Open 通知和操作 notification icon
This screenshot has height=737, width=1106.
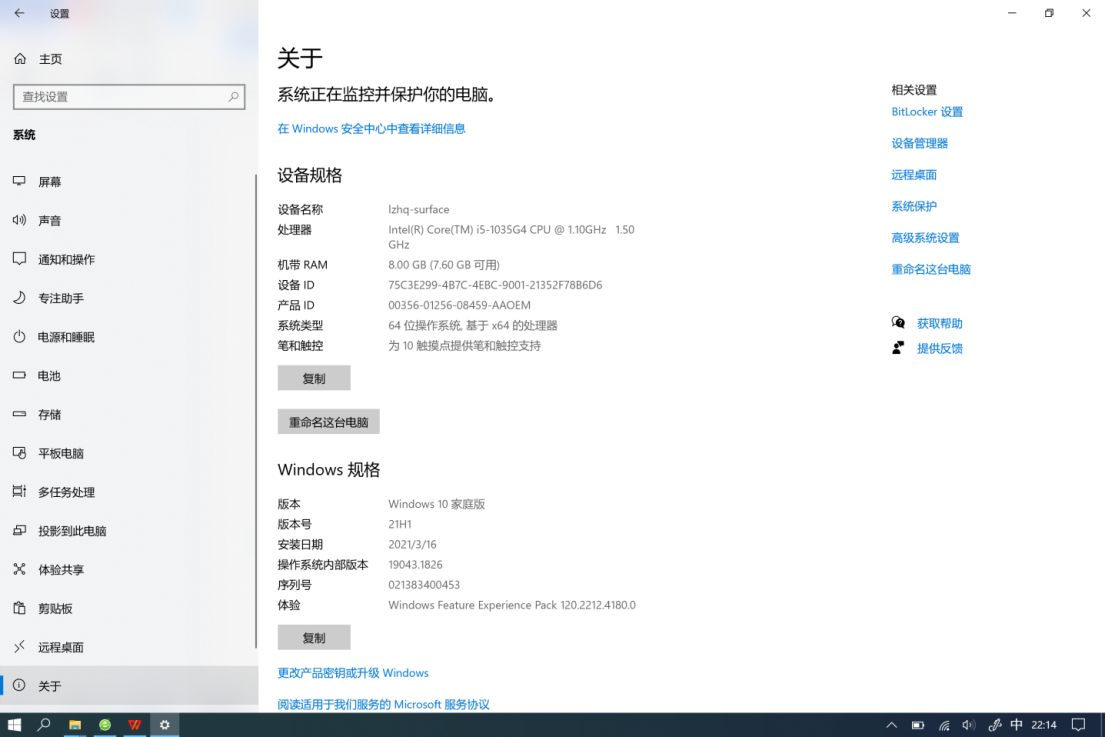pyautogui.click(x=19, y=259)
